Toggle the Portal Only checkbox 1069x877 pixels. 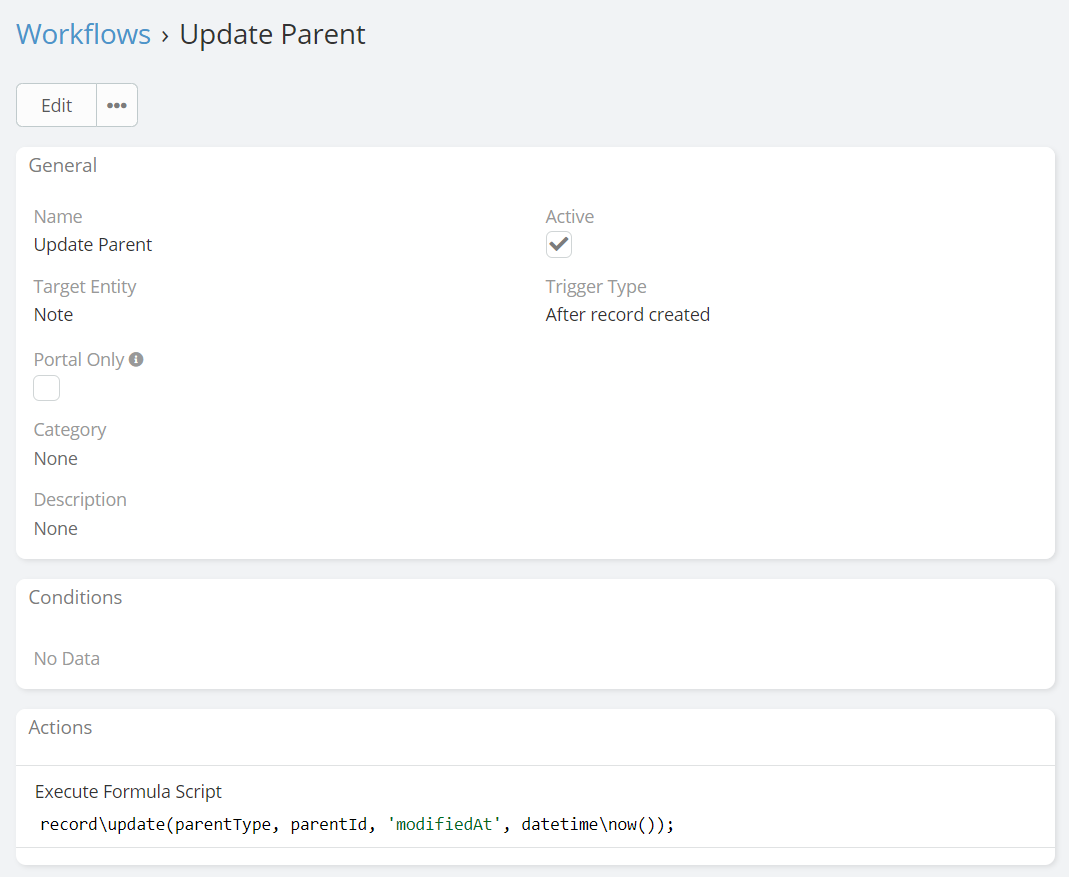click(x=47, y=388)
